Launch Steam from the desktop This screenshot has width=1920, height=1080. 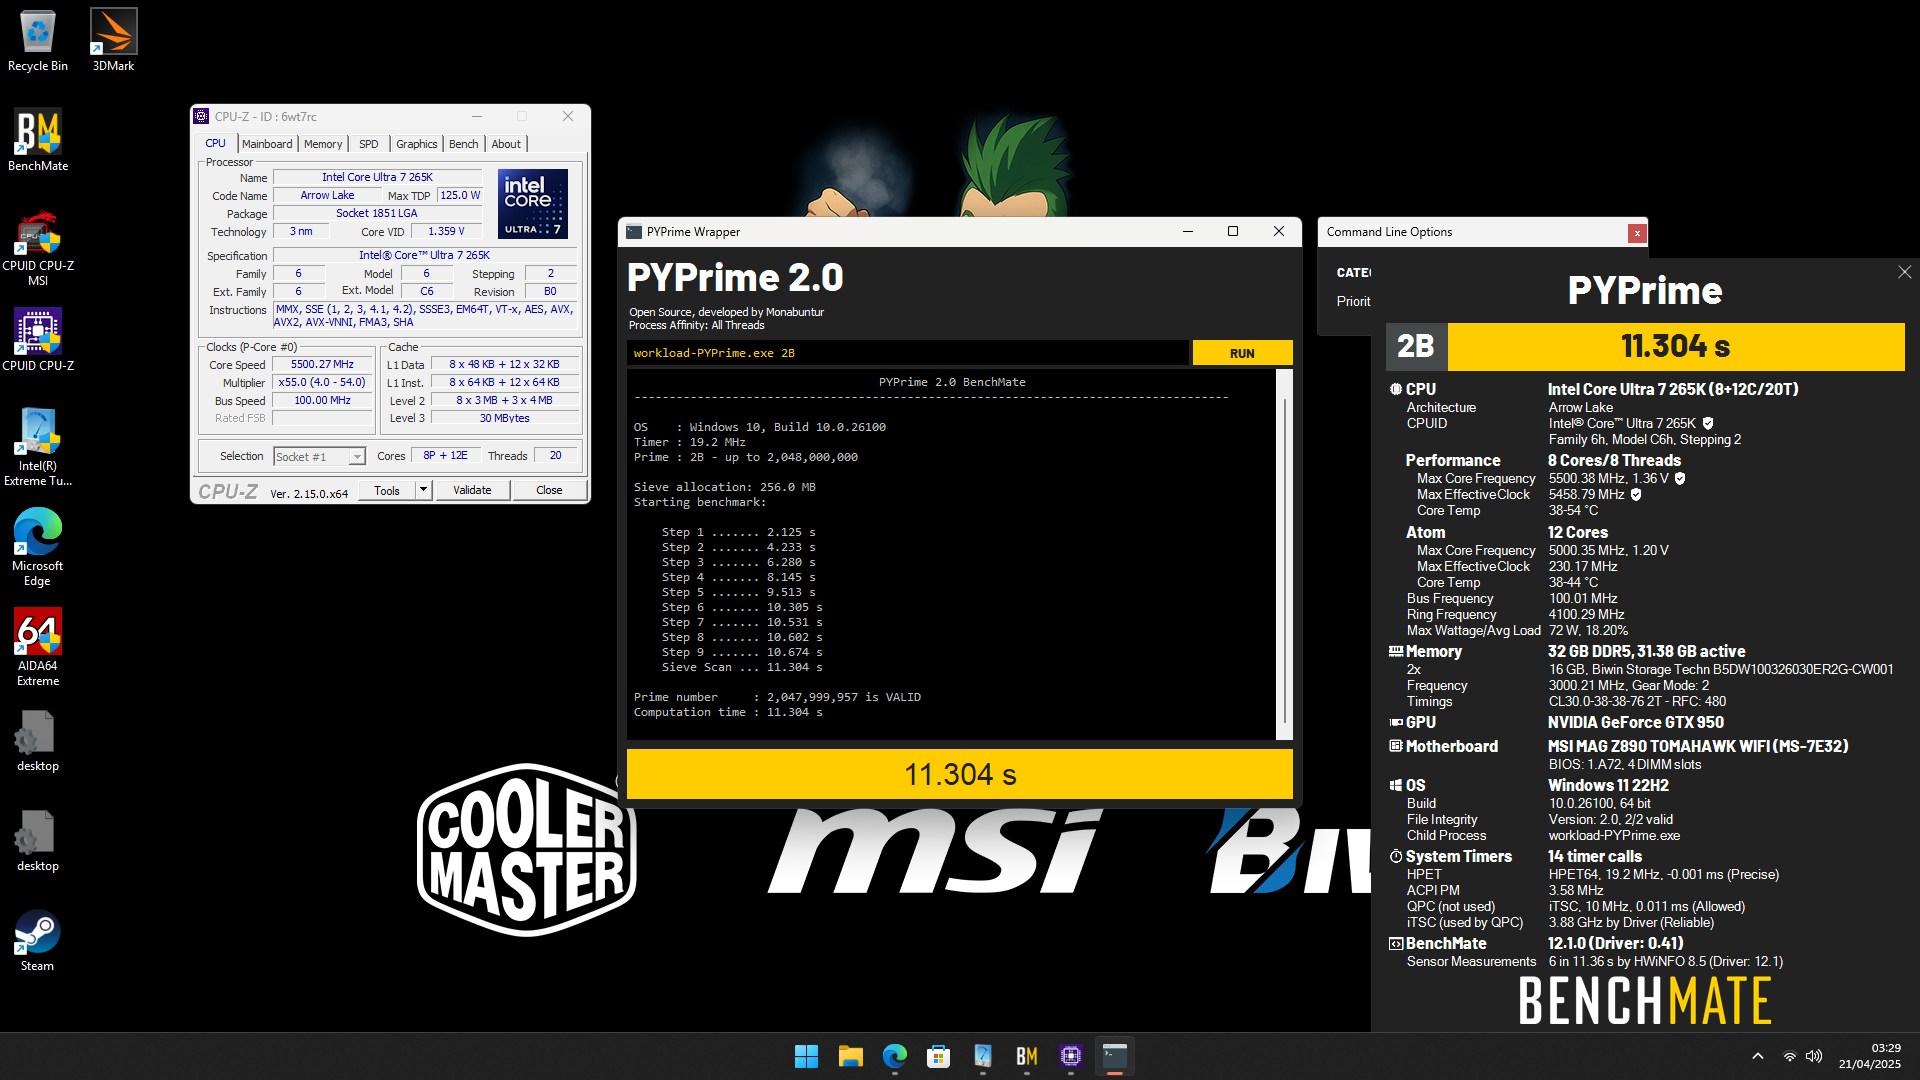pyautogui.click(x=38, y=941)
